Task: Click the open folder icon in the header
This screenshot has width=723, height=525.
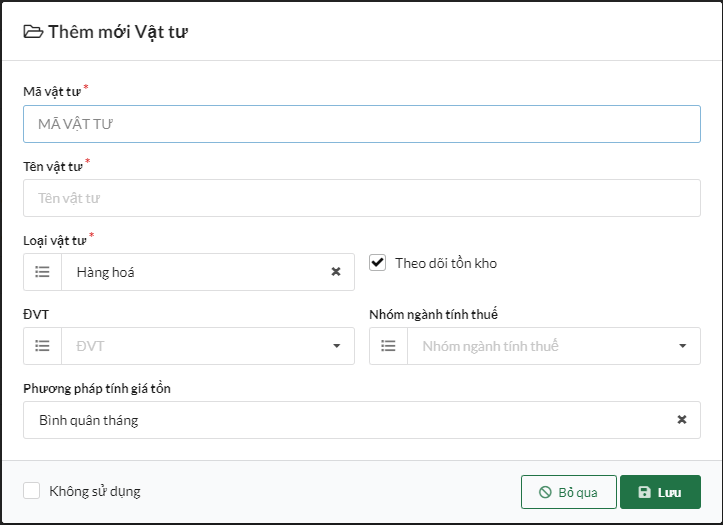Action: coord(33,32)
